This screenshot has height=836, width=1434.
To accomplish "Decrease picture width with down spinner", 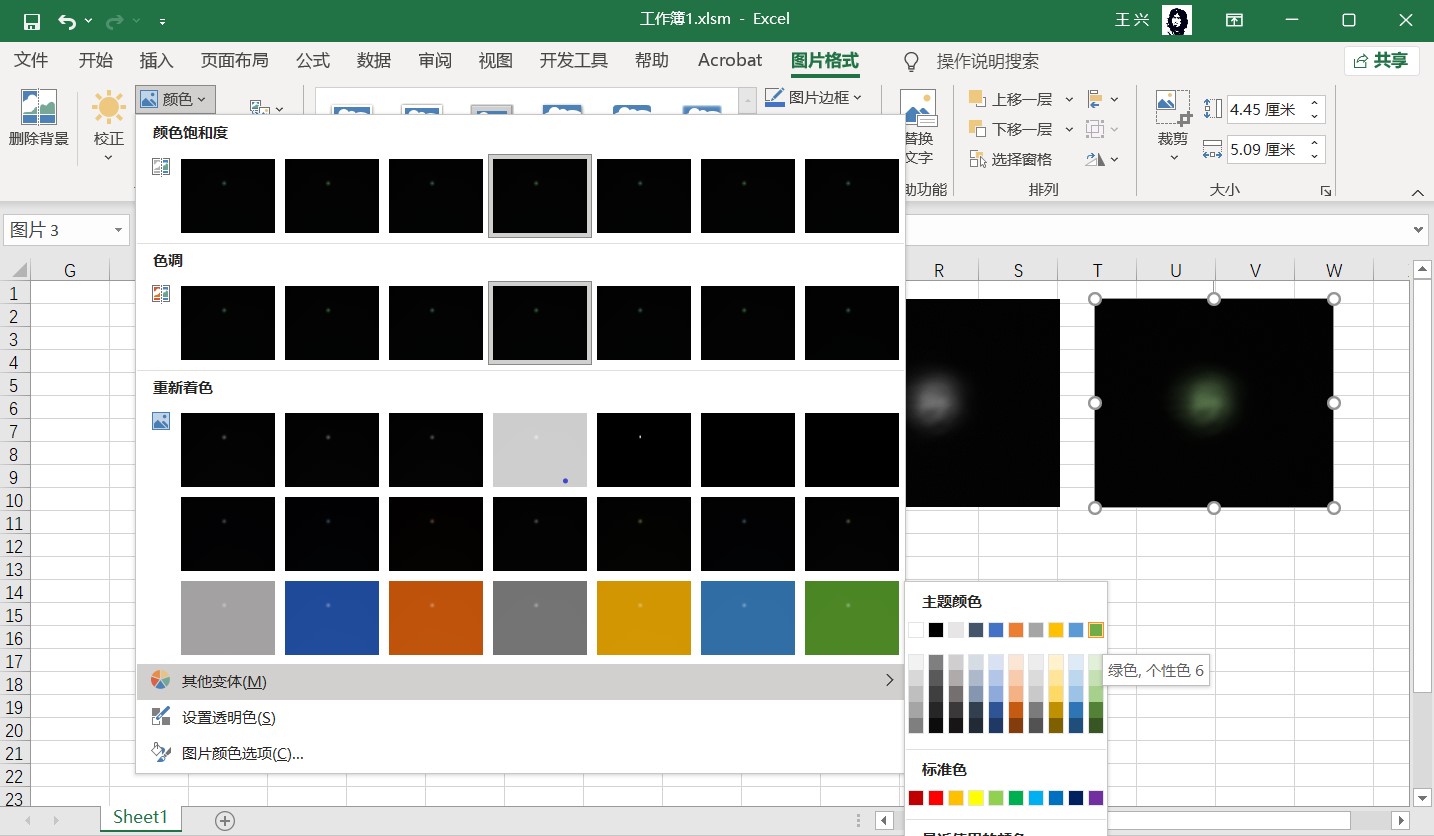I will [1316, 156].
